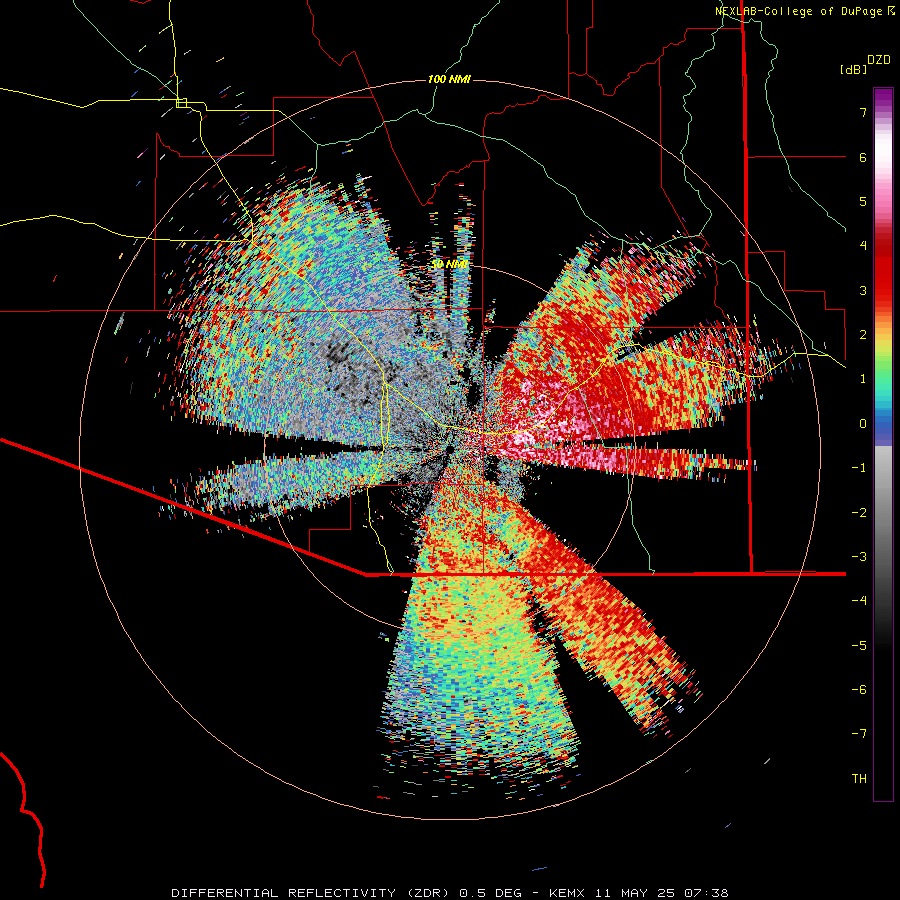Click the NEXLAB-College of DuPage watermark text
The width and height of the screenshot is (900, 900).
[x=804, y=11]
